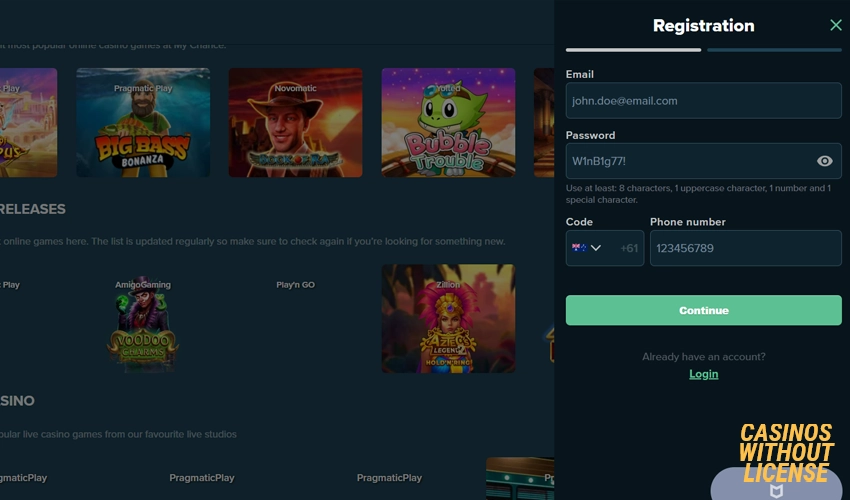
Task: Click the first registration step progress bar
Action: pyautogui.click(x=633, y=50)
